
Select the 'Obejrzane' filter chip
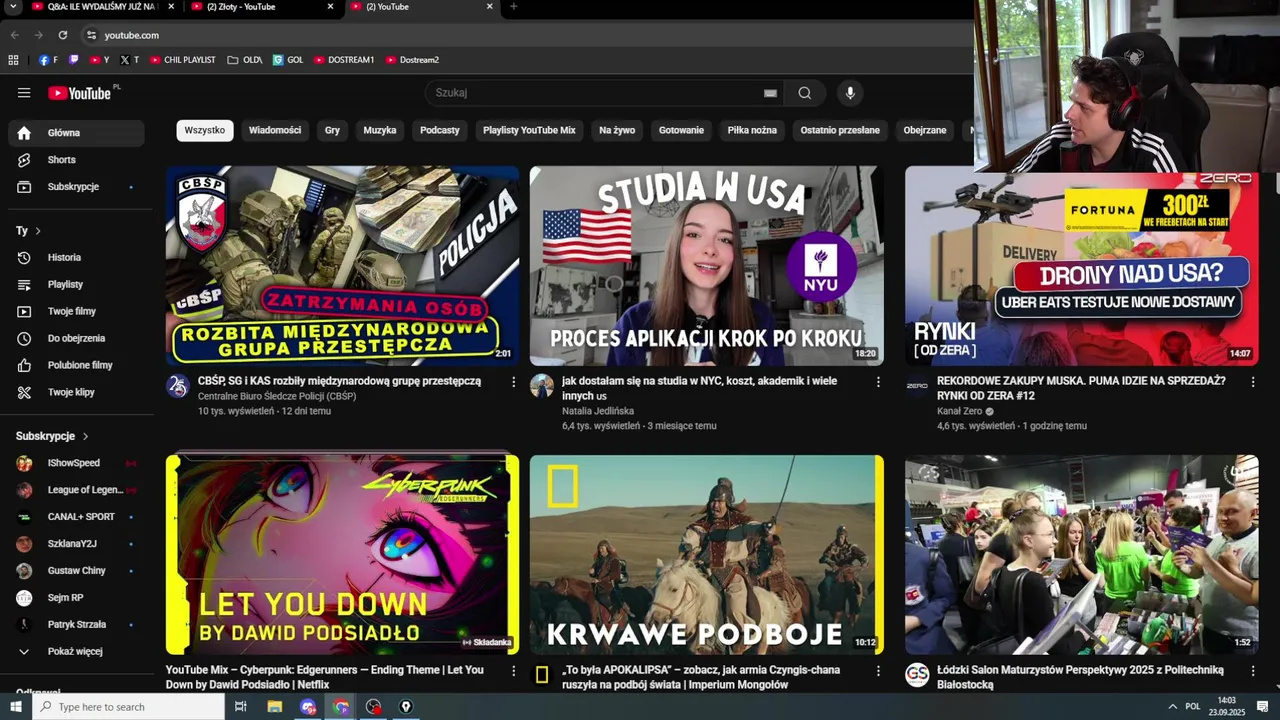(925, 130)
